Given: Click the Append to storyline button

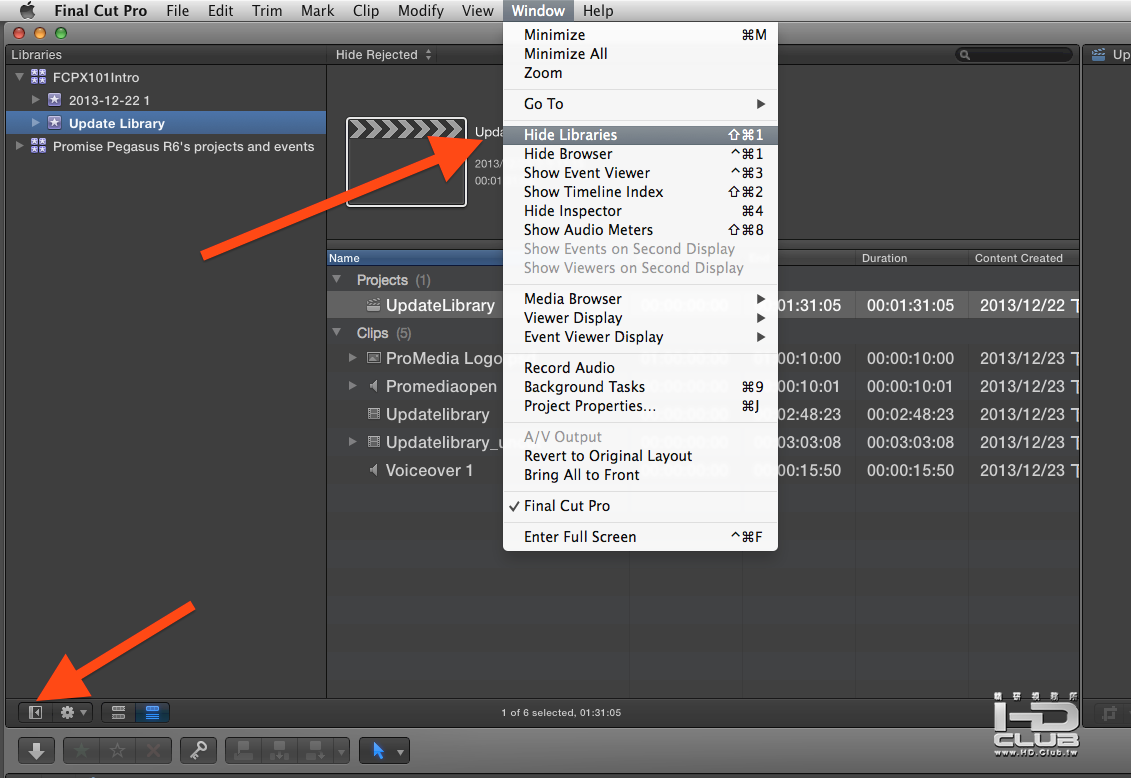Looking at the screenshot, I should (x=315, y=751).
